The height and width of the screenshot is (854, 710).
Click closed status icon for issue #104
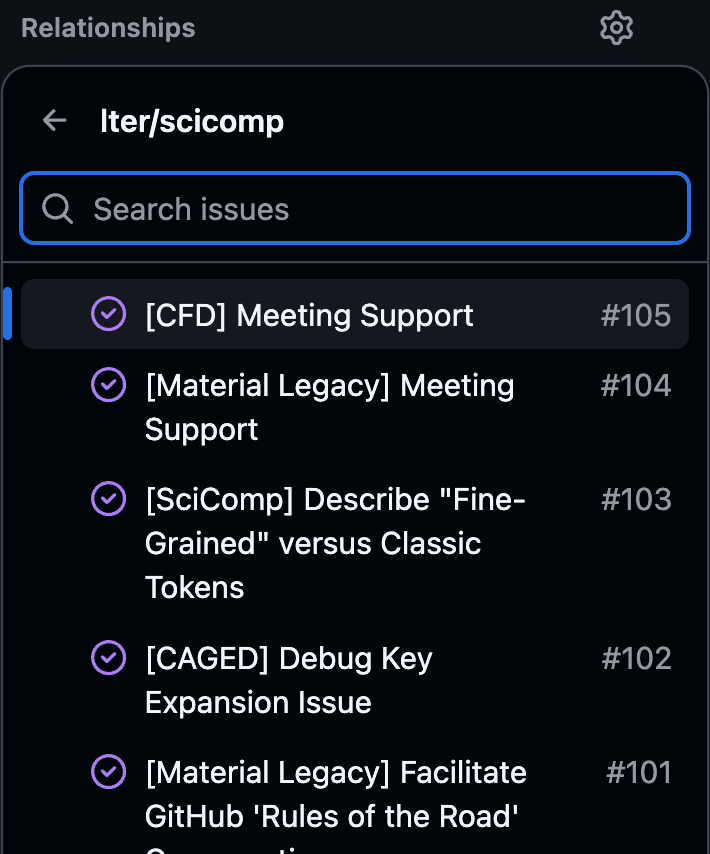coord(108,385)
